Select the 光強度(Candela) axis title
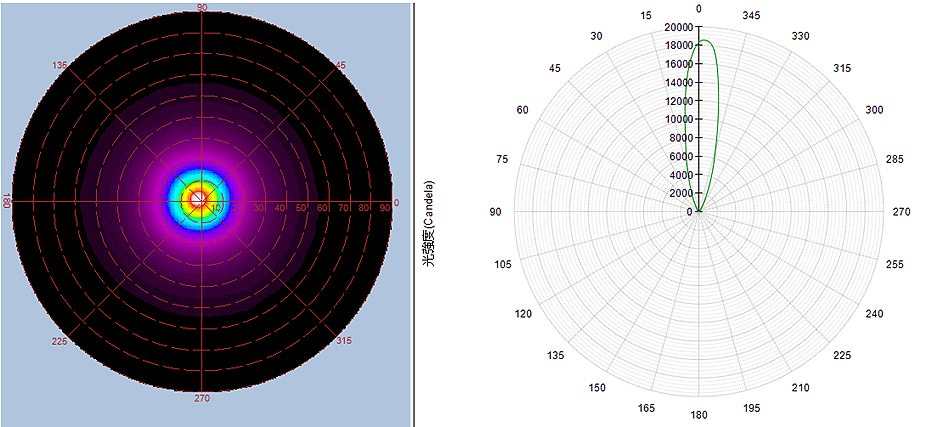This screenshot has height=427, width=933. [429, 223]
